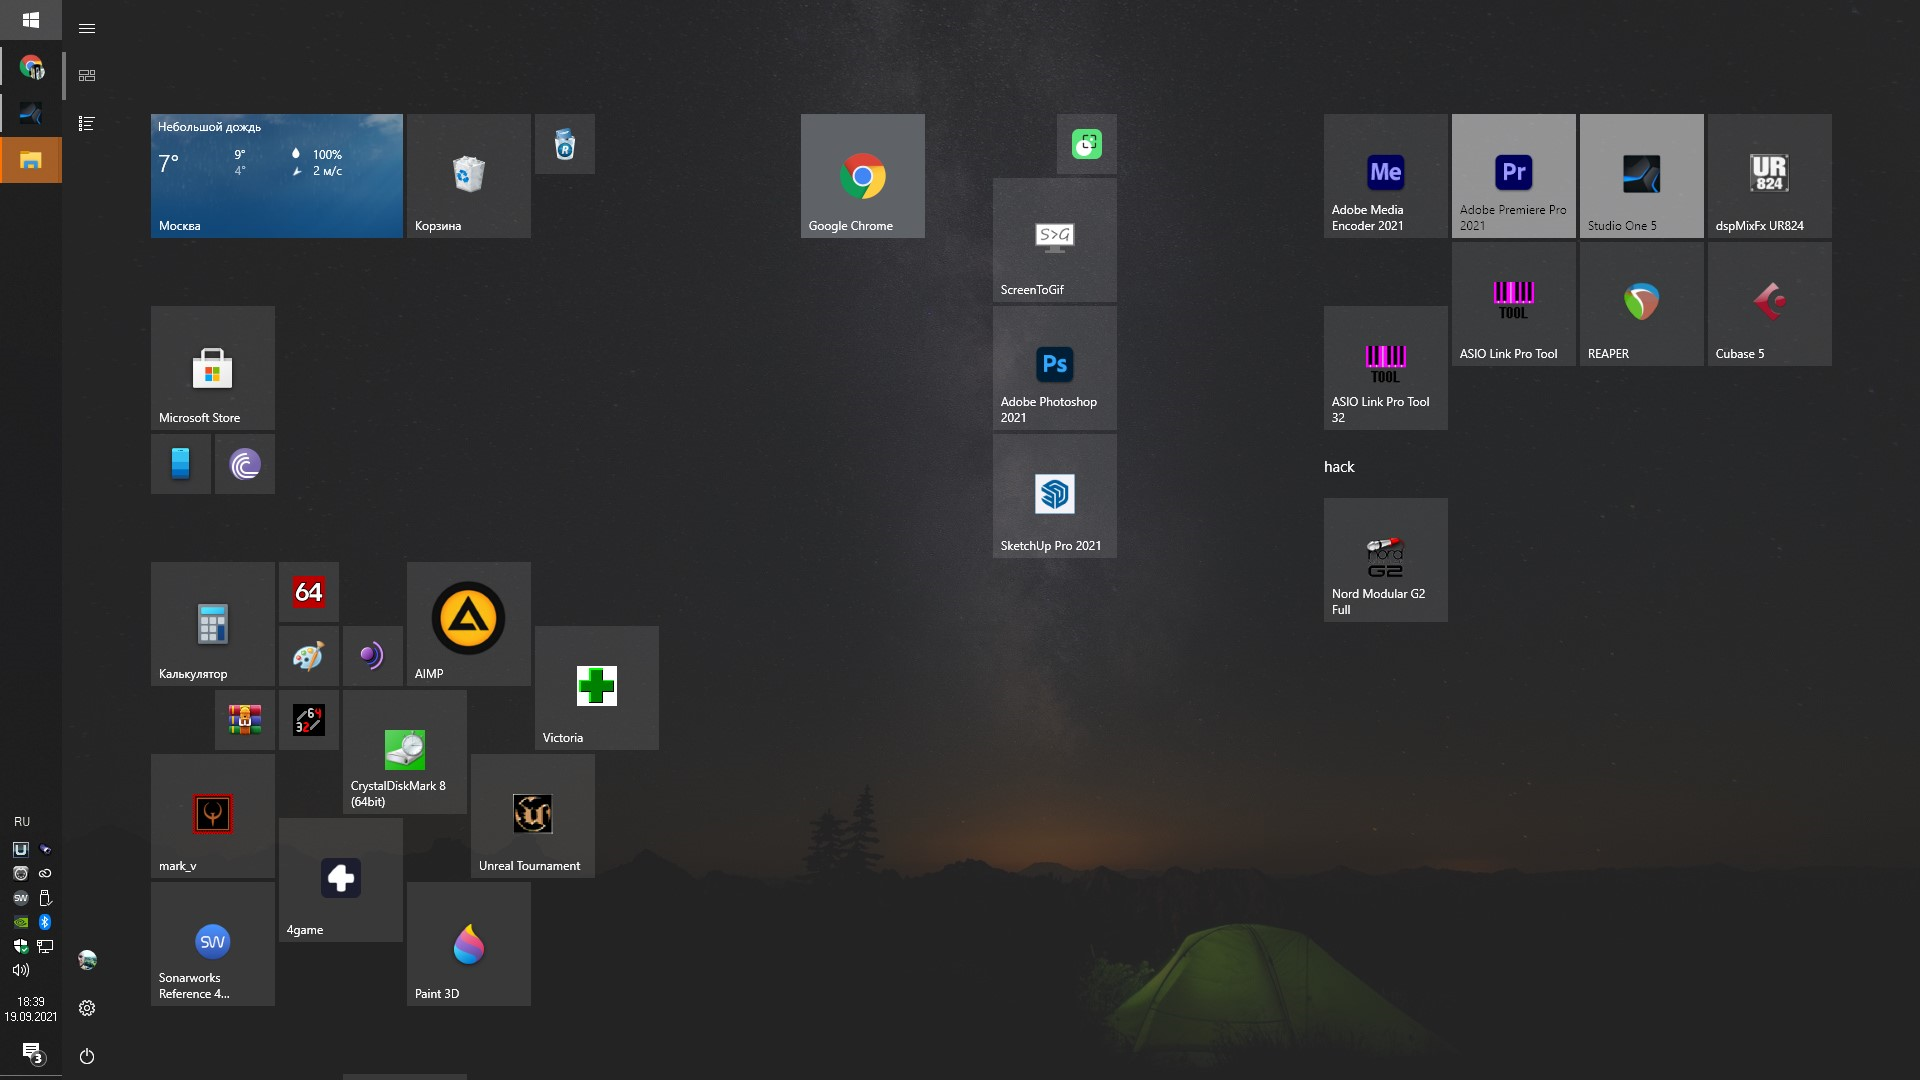Open the Action Center notifications icon
The image size is (1920, 1080).
[x=31, y=1052]
